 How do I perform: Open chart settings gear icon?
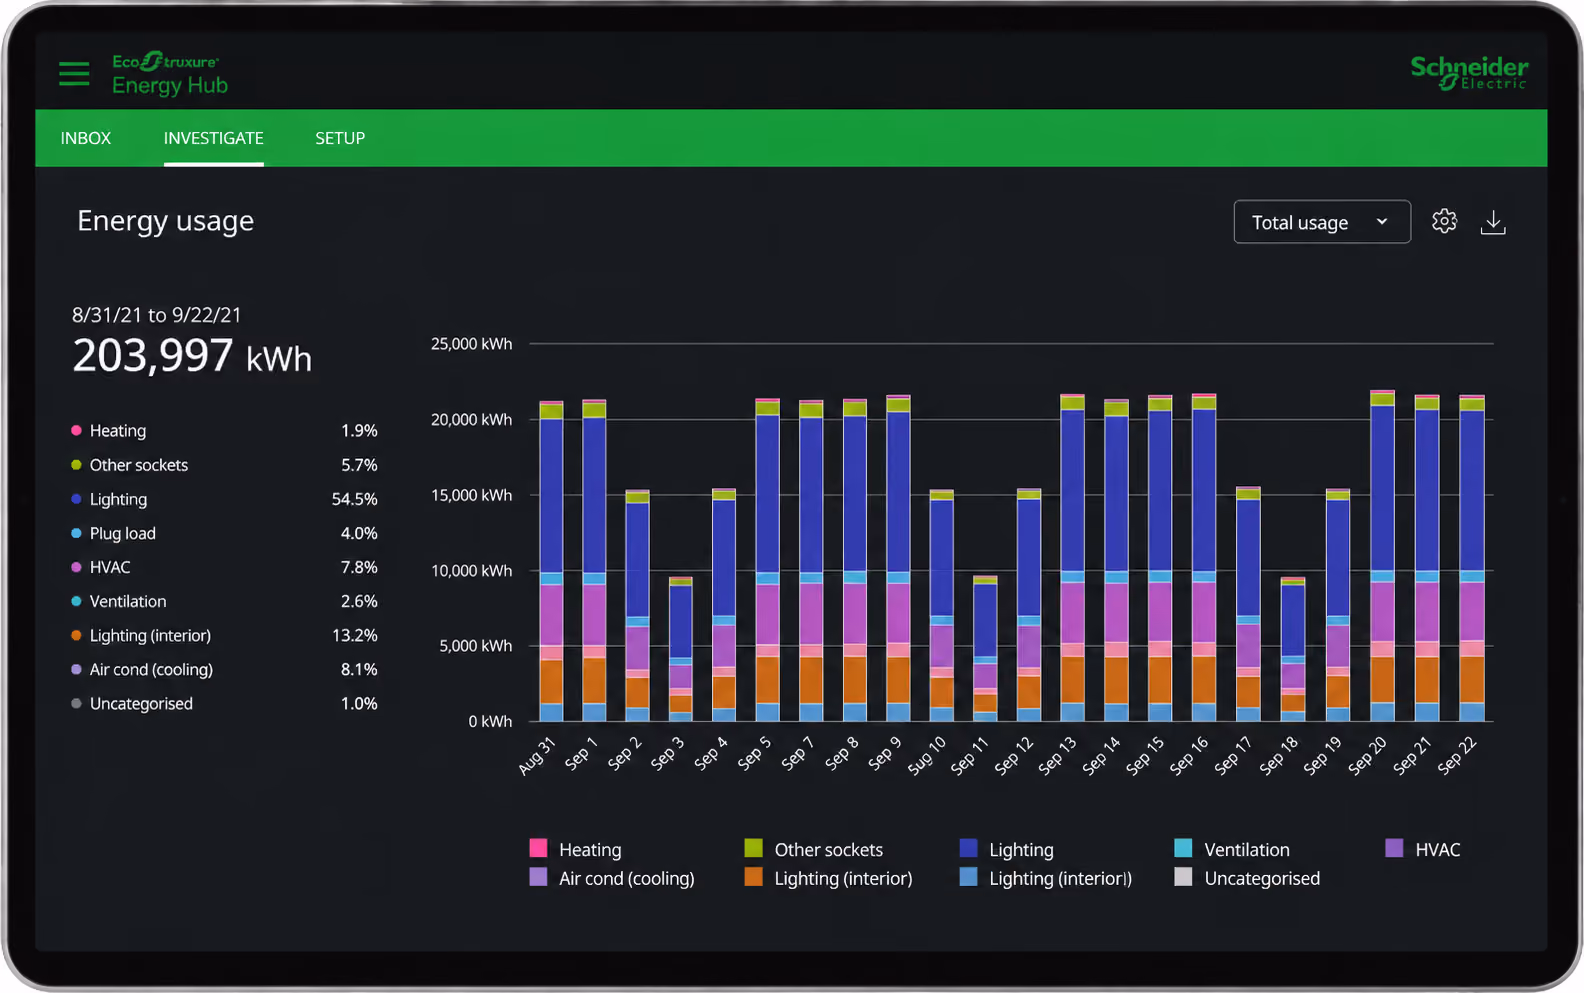coord(1444,221)
